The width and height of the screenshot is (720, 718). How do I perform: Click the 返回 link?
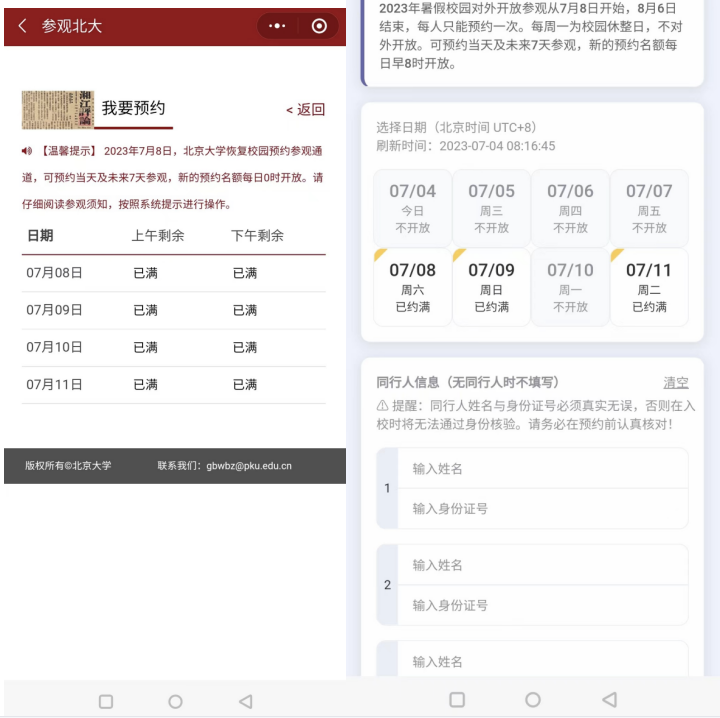tap(306, 109)
